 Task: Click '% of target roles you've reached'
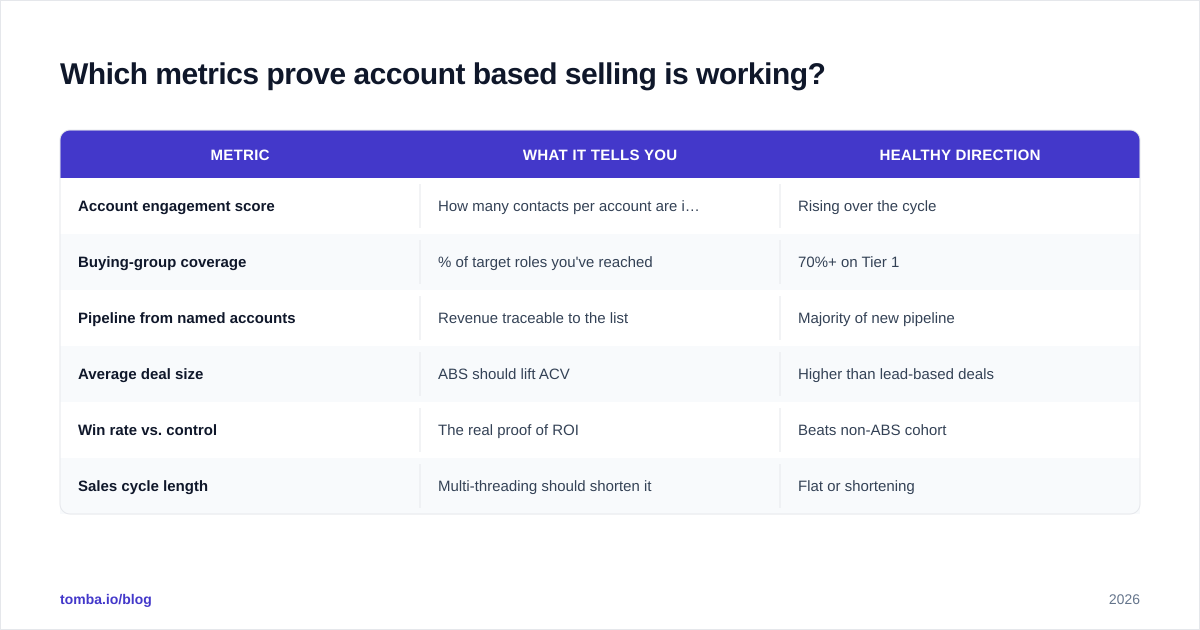point(545,262)
